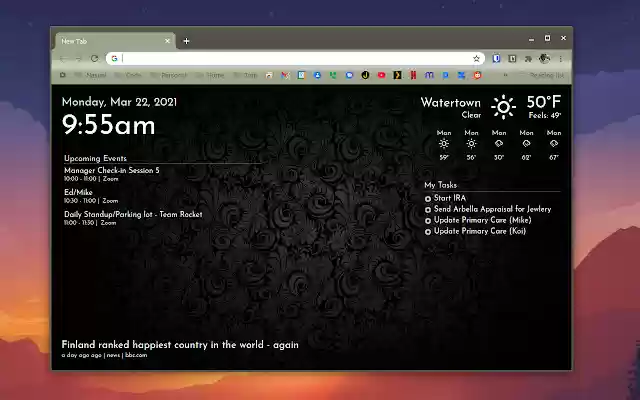
Task: Open the green phone Voice bookmark
Action: (333, 75)
